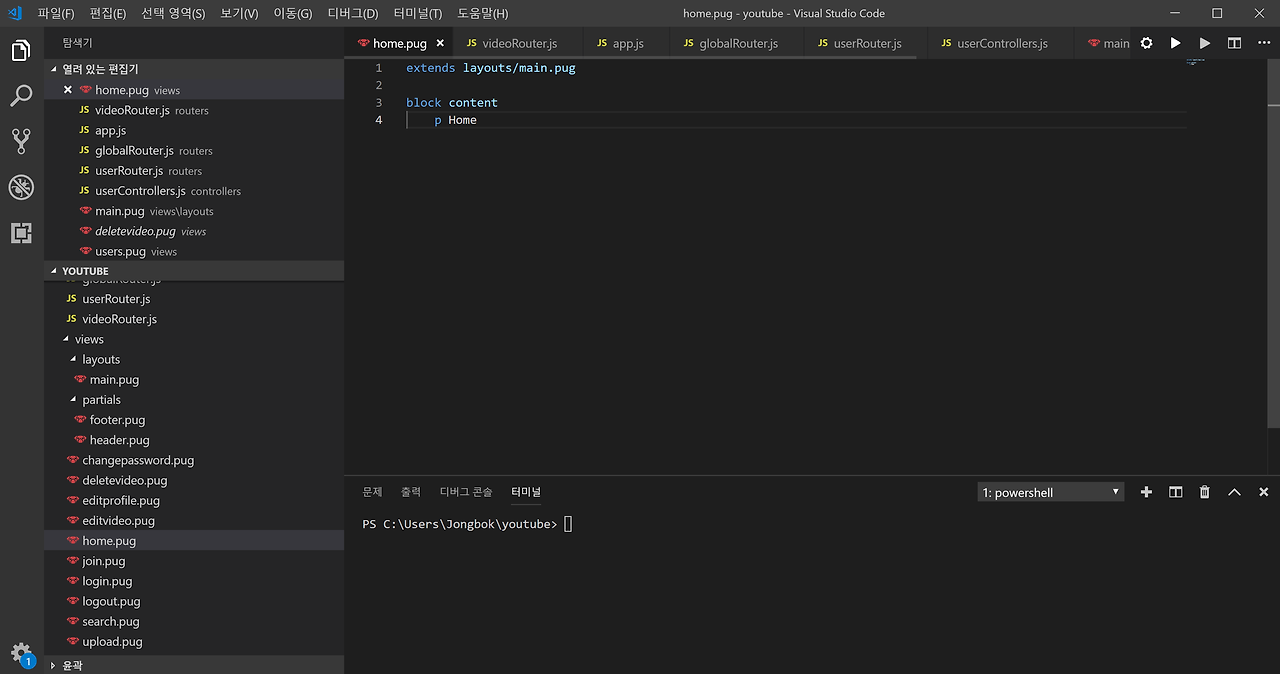This screenshot has width=1280, height=674.
Task: Click the gear icon in editor toolbar
Action: pyautogui.click(x=1146, y=43)
